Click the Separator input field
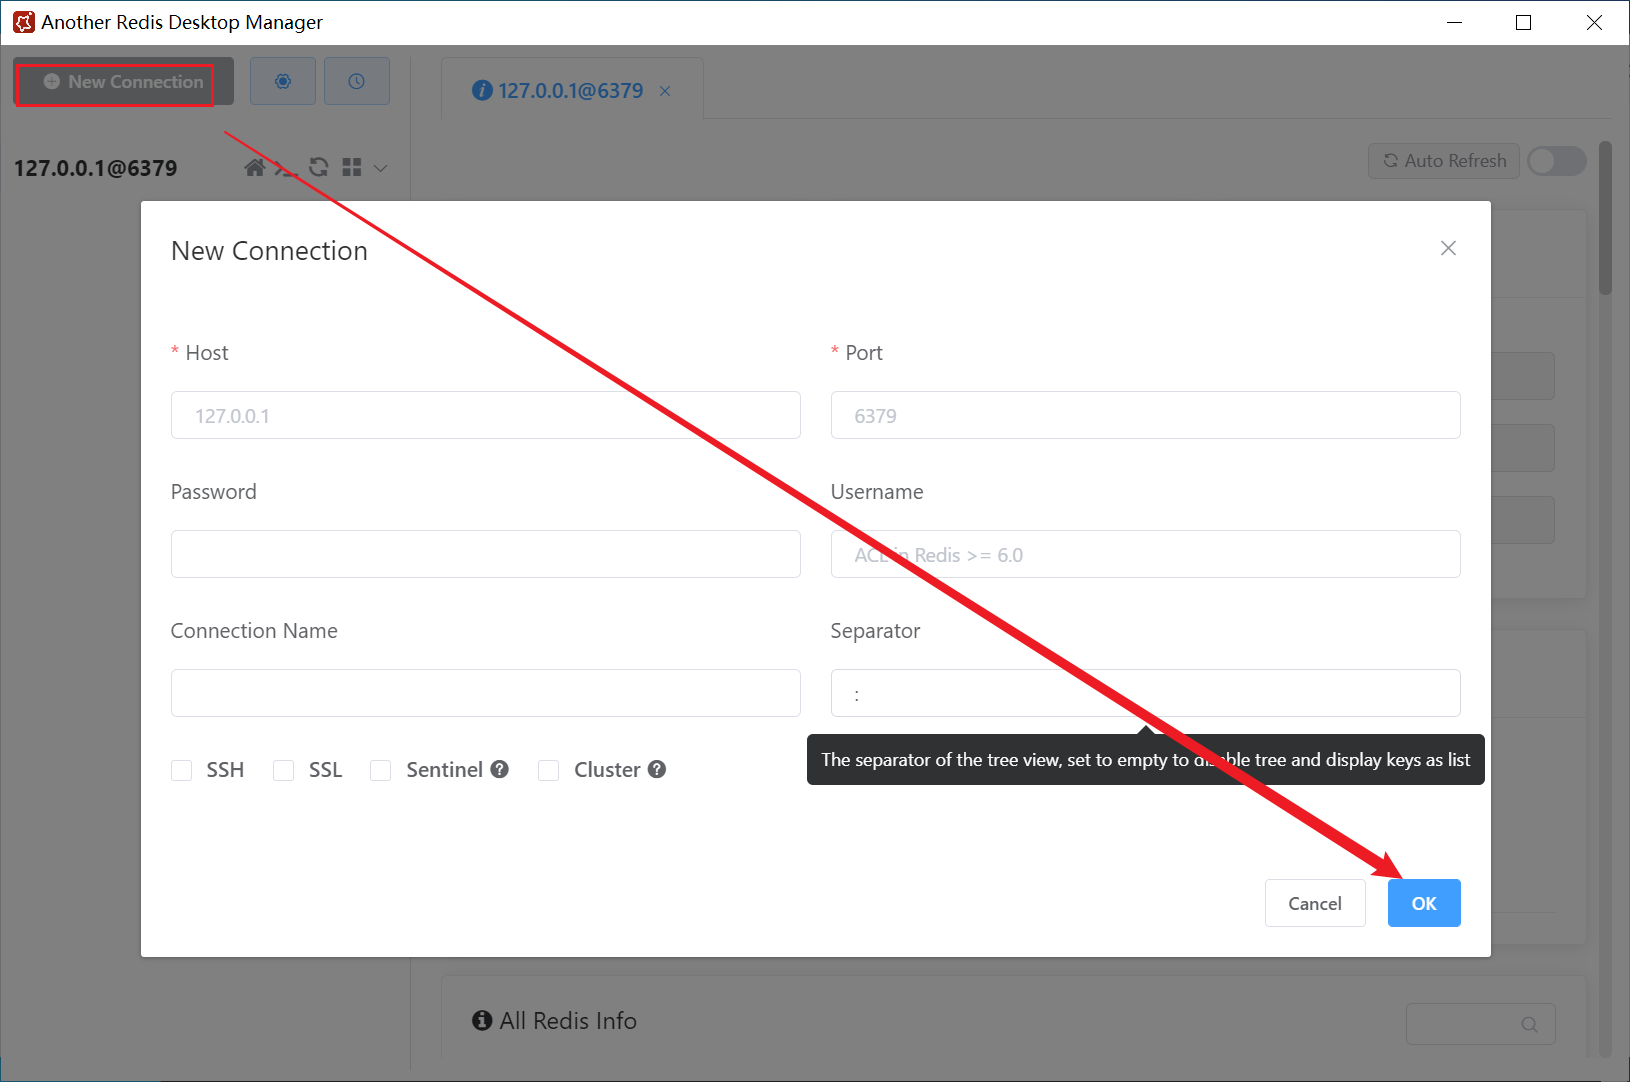 [x=1146, y=693]
